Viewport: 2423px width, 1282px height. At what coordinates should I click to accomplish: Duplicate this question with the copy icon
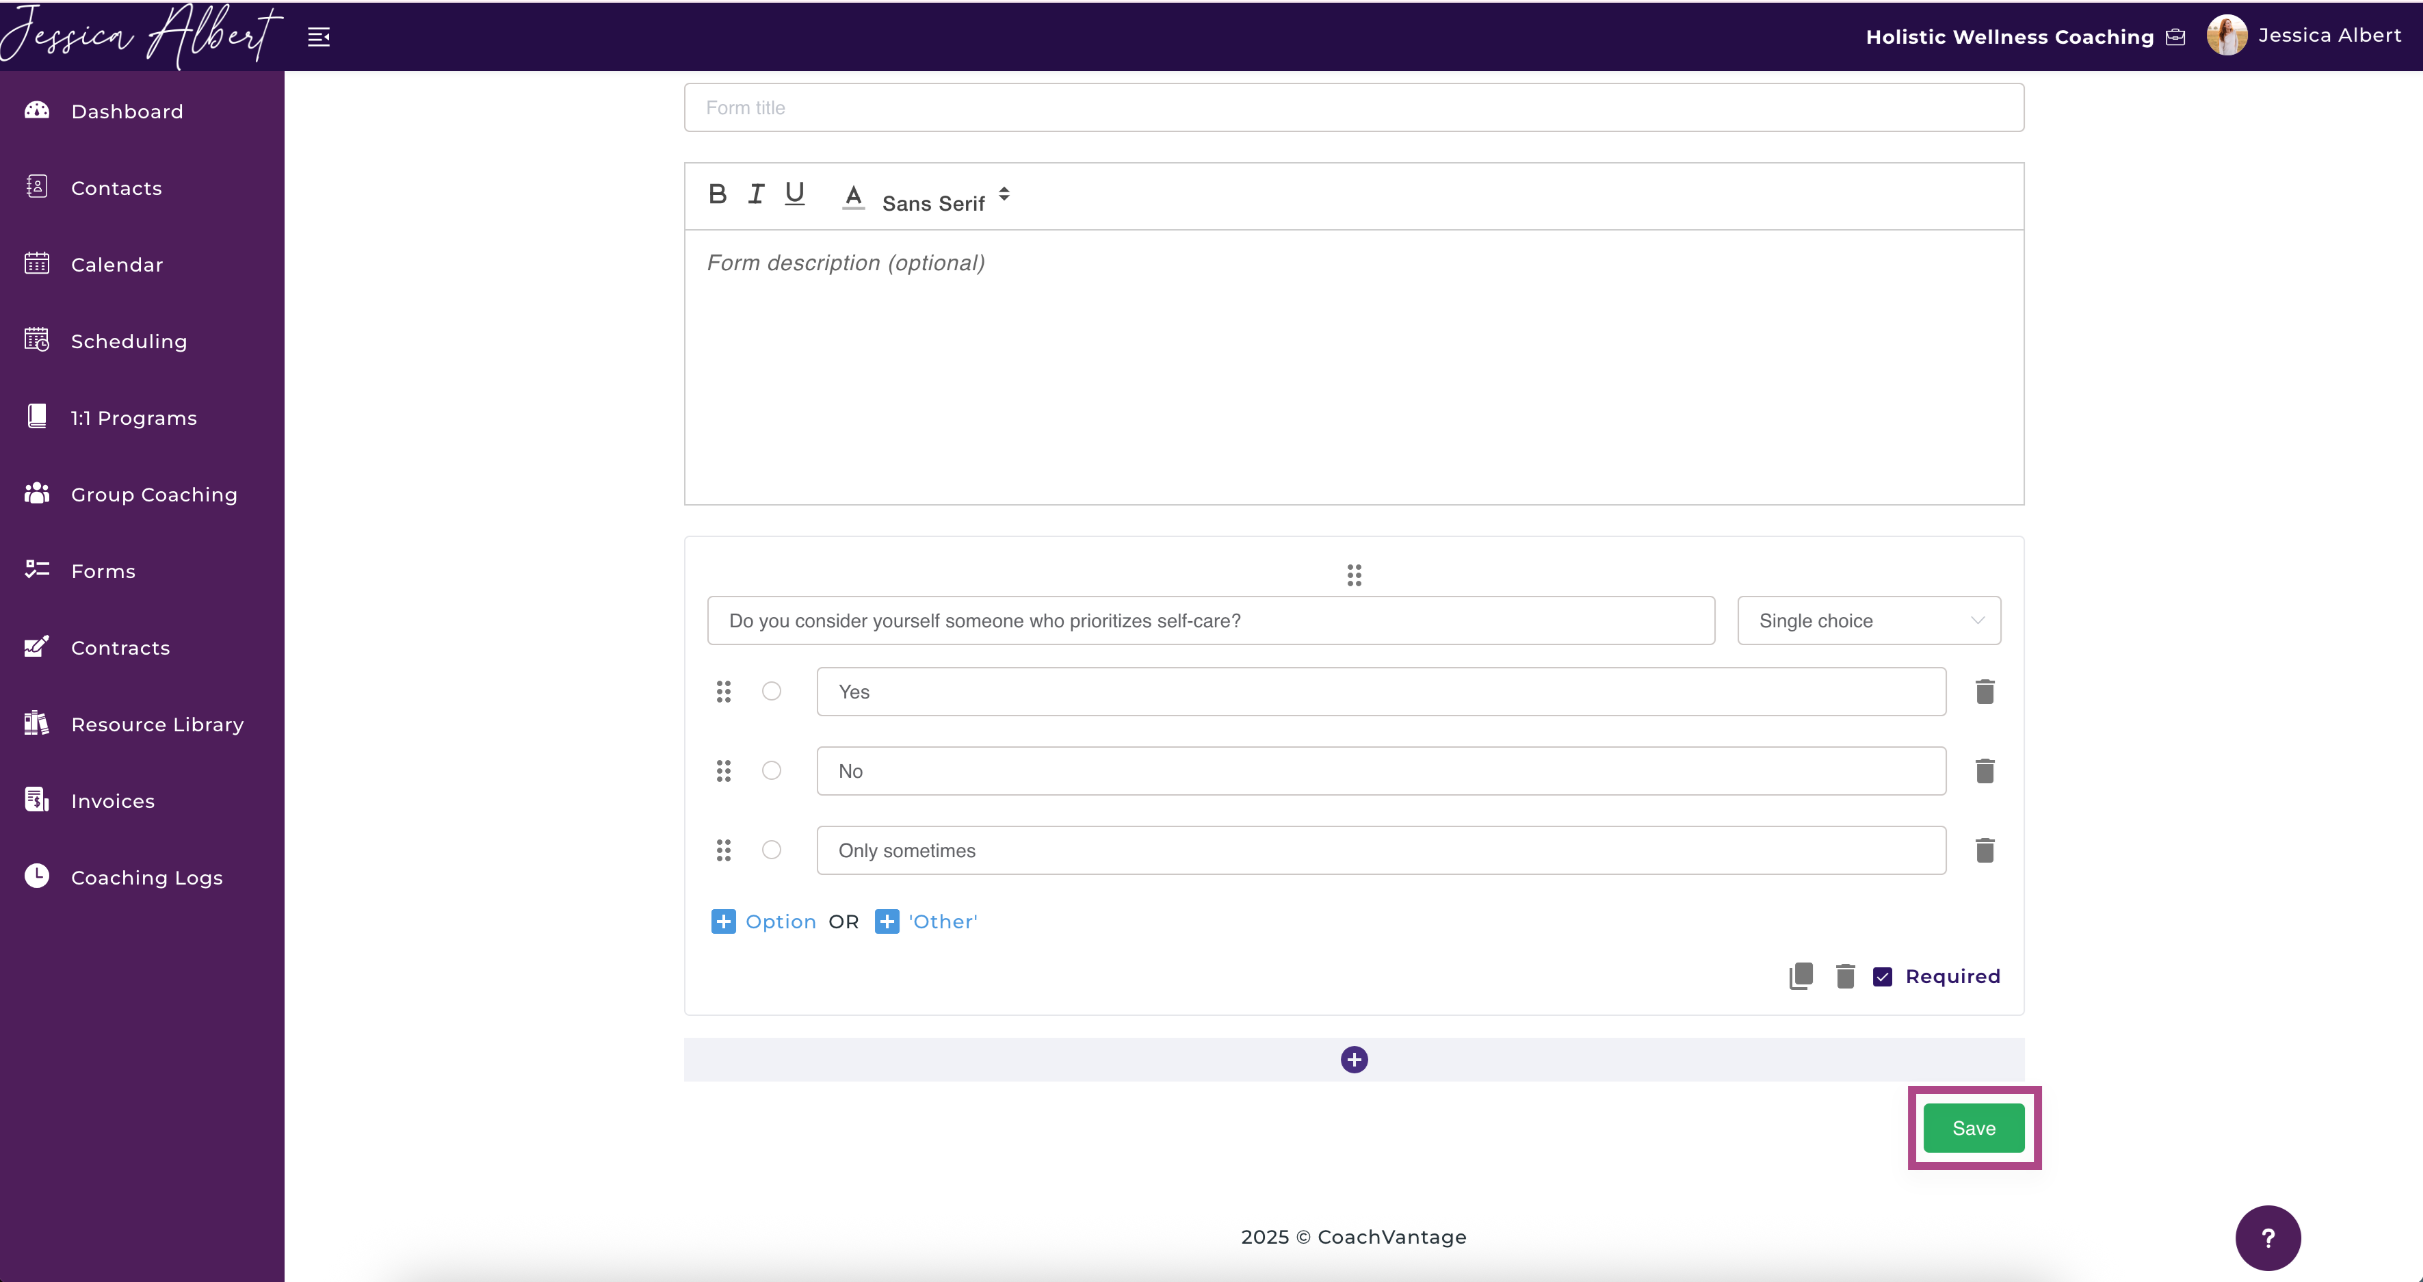(x=1801, y=976)
